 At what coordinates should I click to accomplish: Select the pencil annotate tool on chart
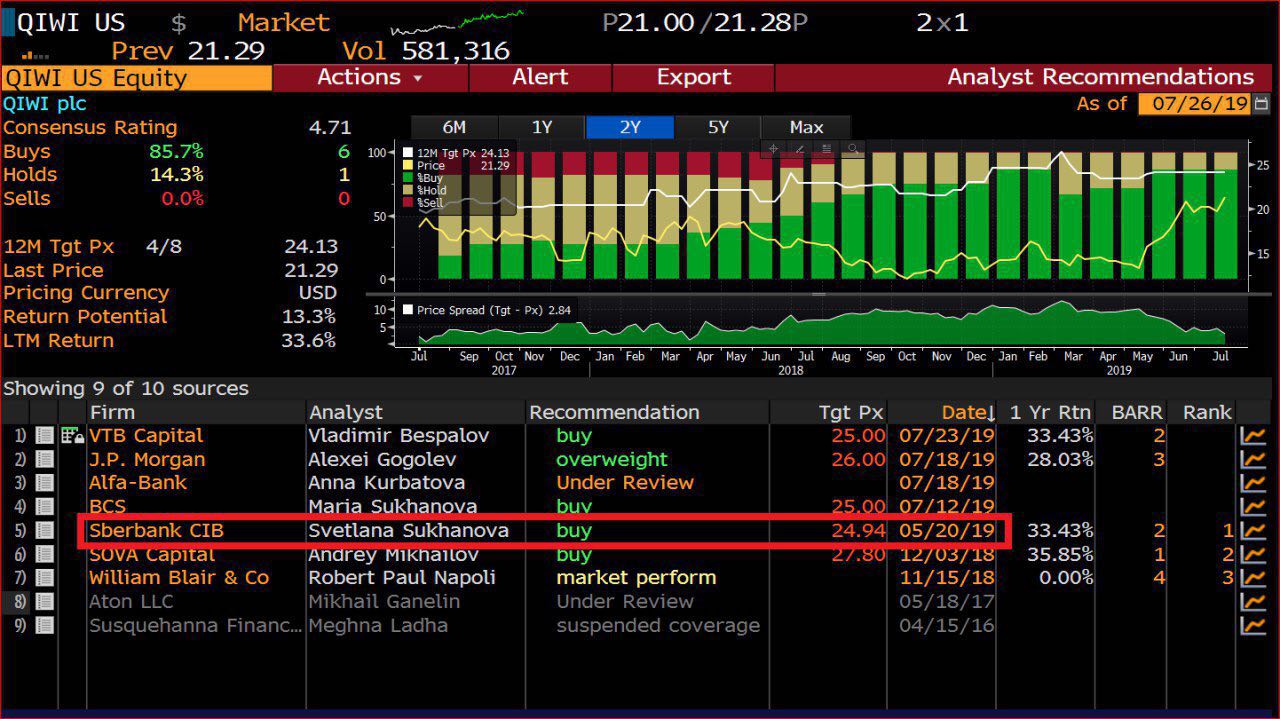point(799,149)
